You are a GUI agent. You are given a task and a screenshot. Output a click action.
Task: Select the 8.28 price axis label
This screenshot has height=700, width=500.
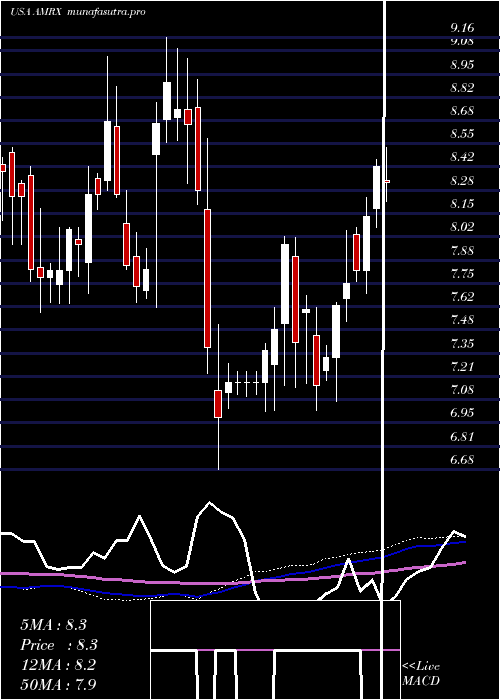pyautogui.click(x=462, y=181)
